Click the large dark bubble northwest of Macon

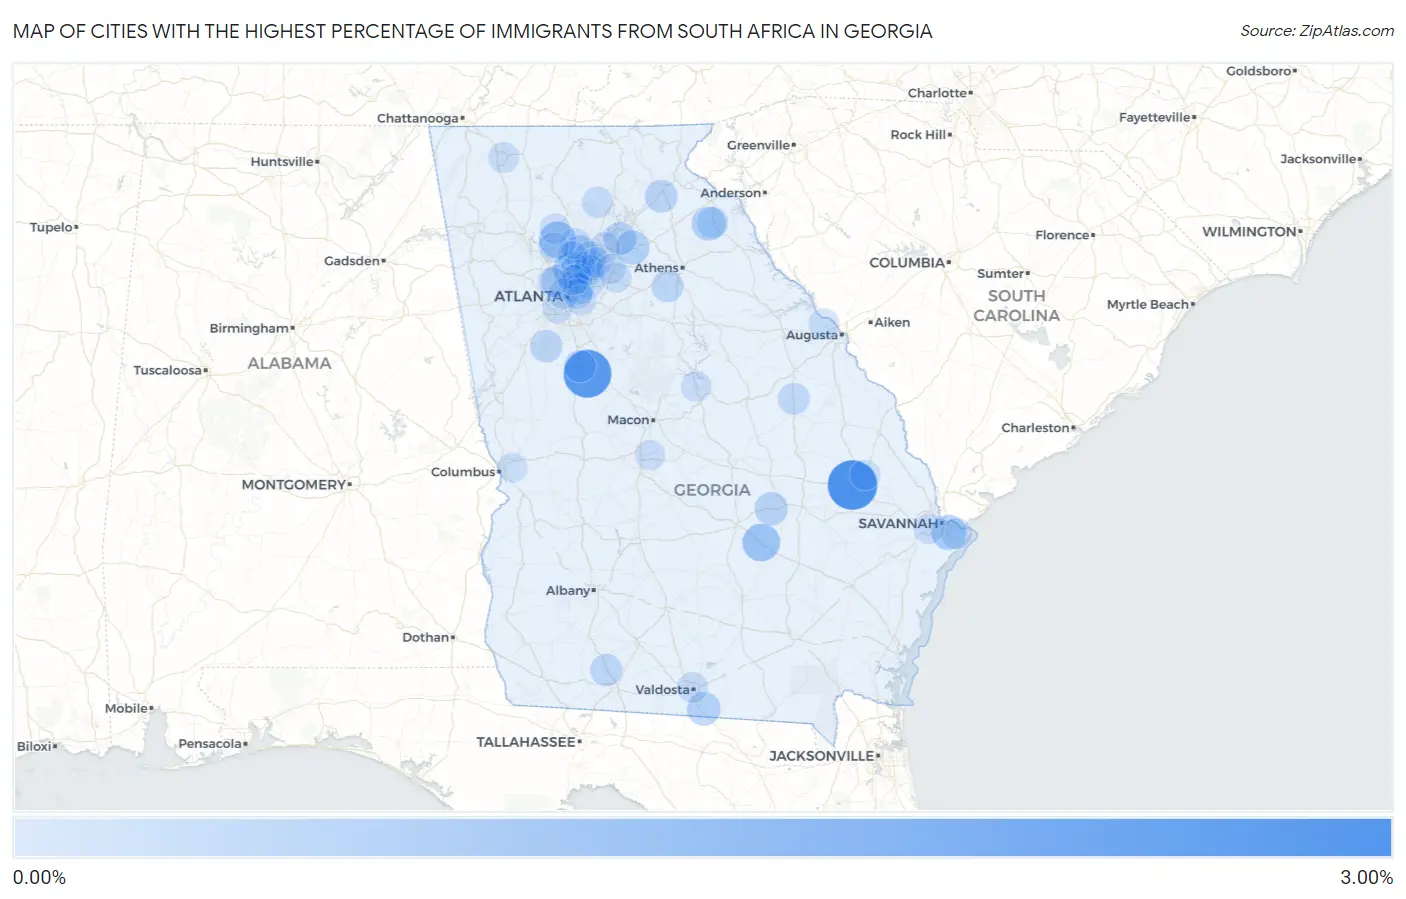pyautogui.click(x=587, y=373)
